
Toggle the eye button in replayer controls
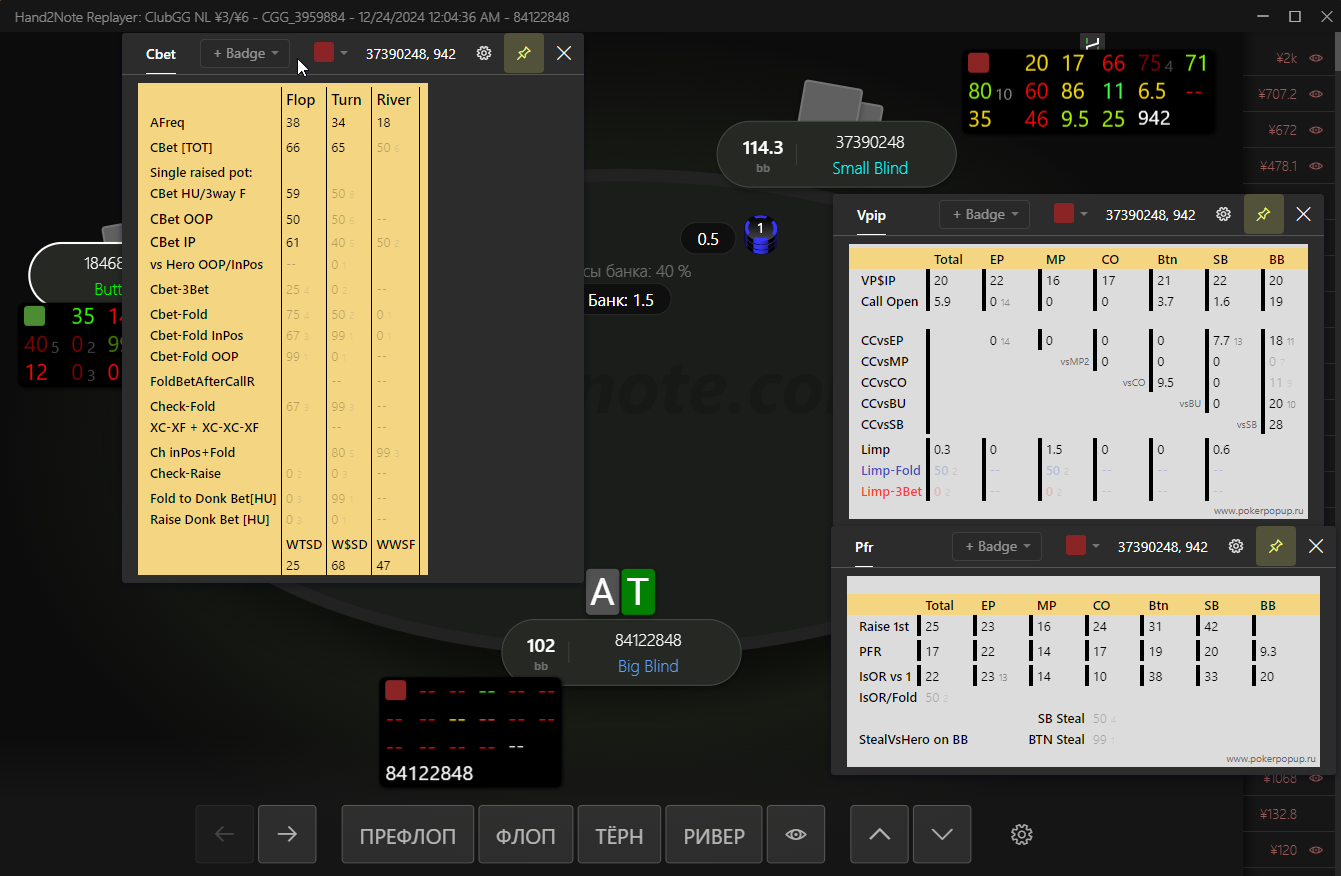(x=796, y=834)
